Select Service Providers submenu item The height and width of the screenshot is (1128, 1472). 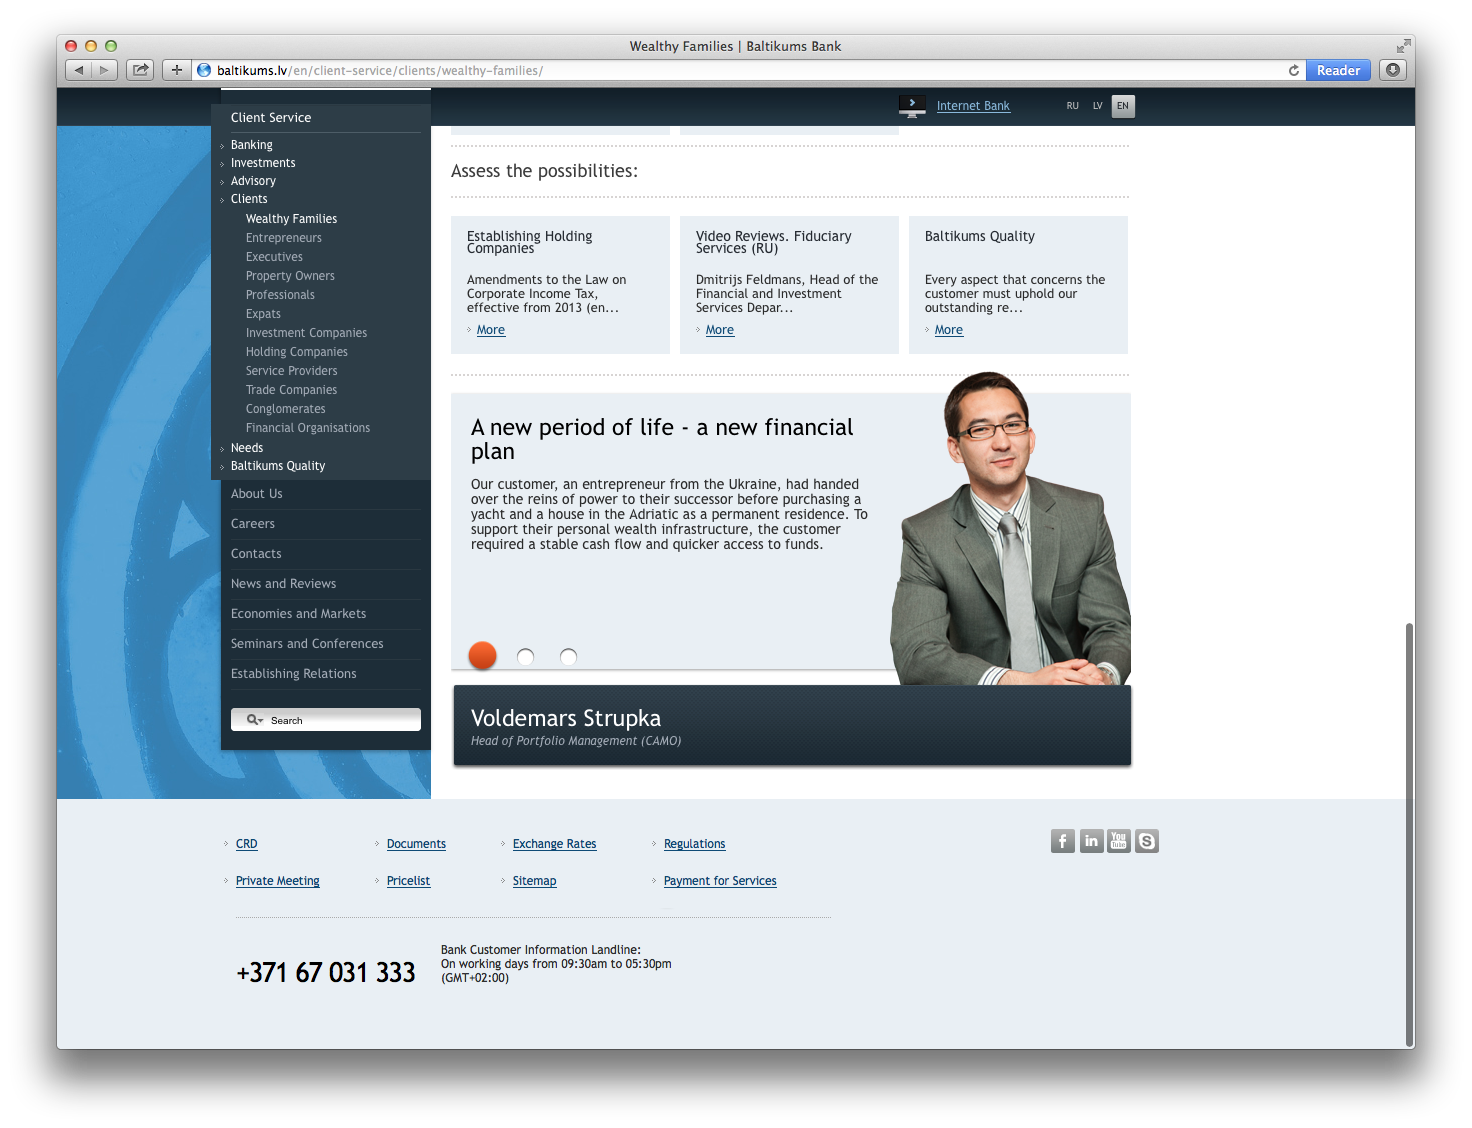coord(292,371)
